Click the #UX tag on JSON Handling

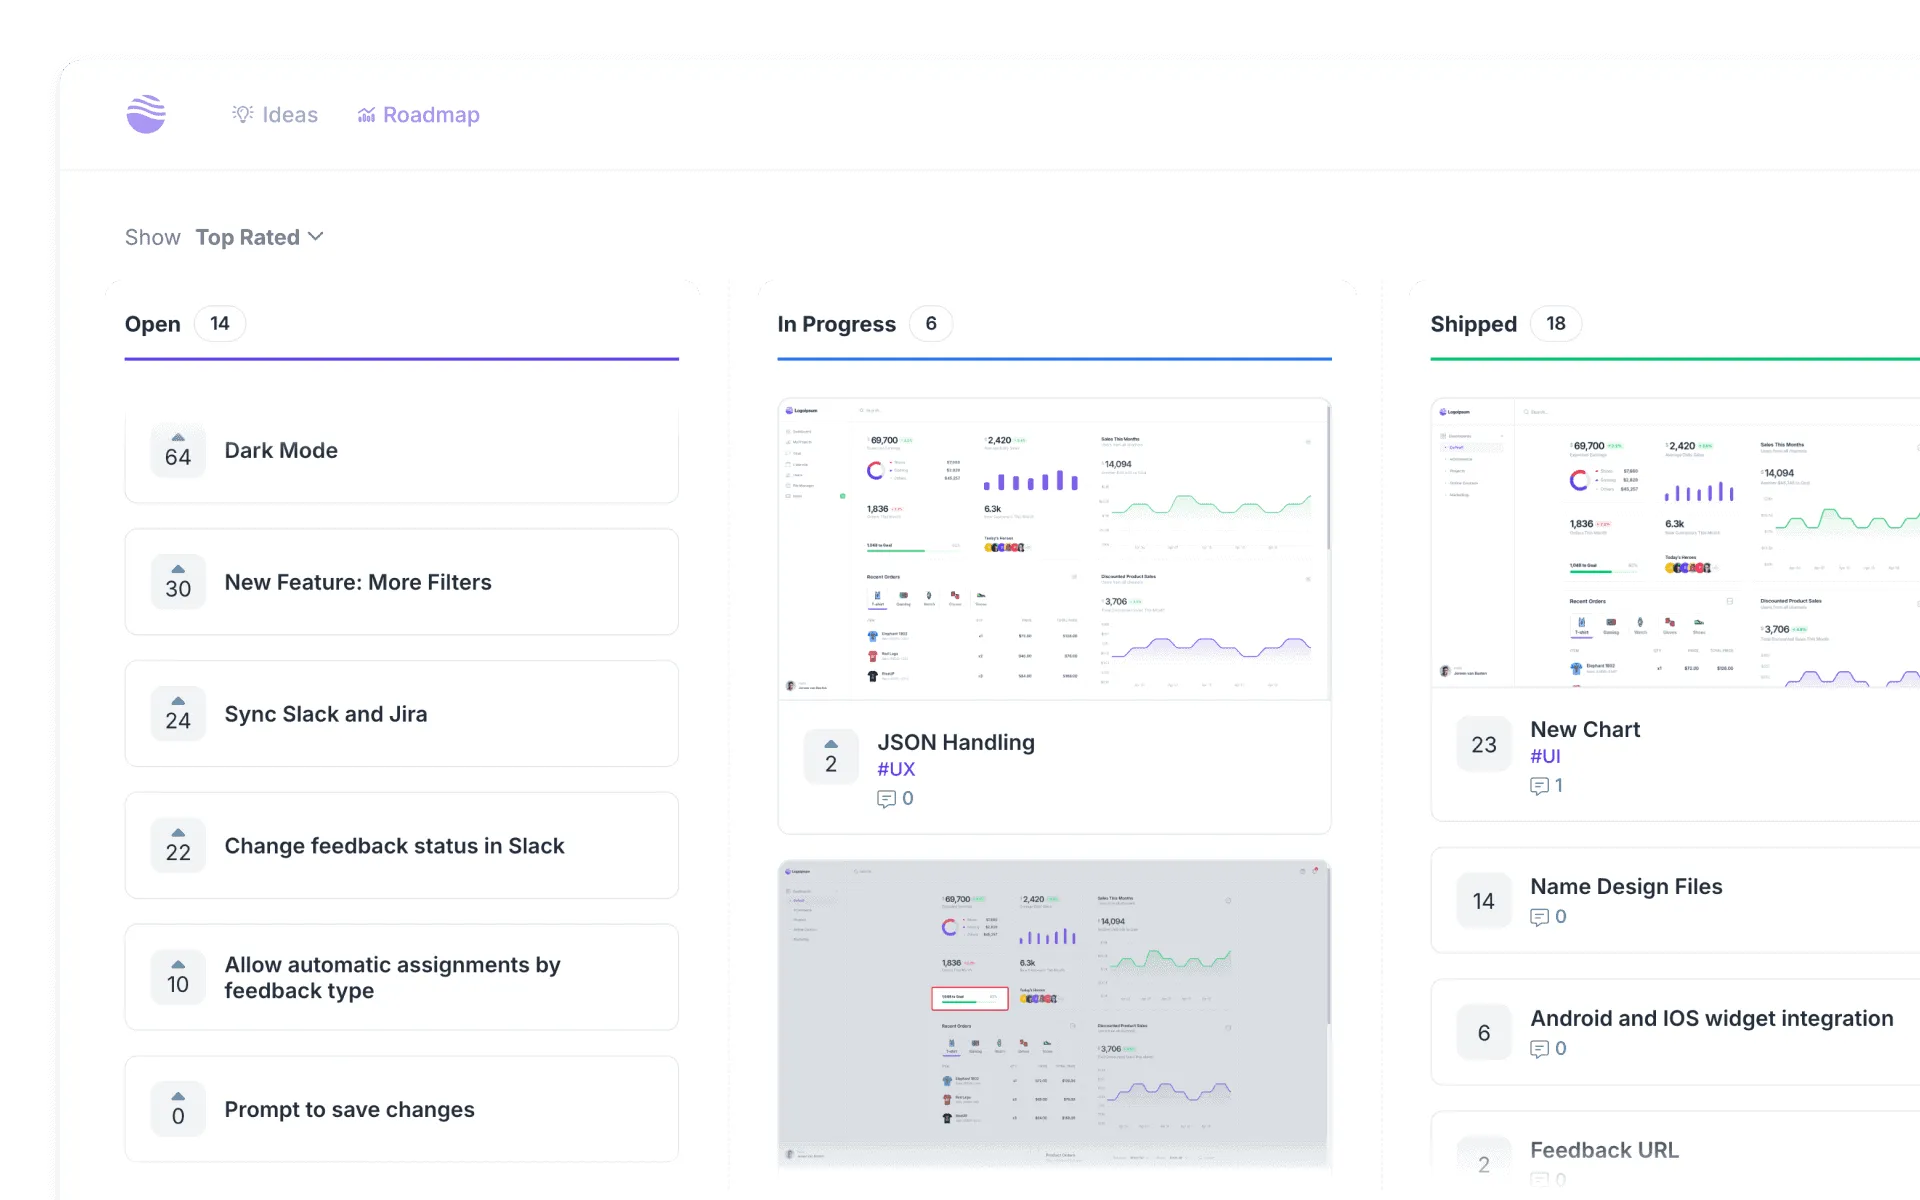pos(896,769)
